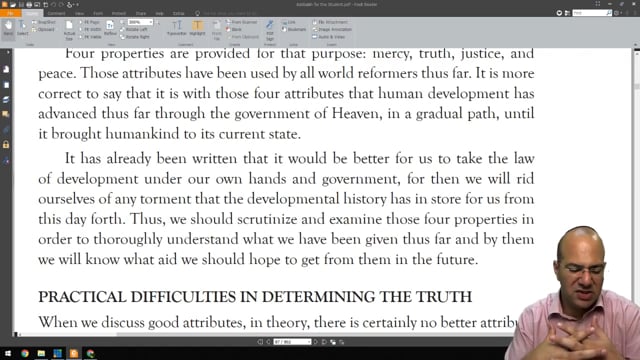Click the horizontal scrollbar

pos(265,334)
